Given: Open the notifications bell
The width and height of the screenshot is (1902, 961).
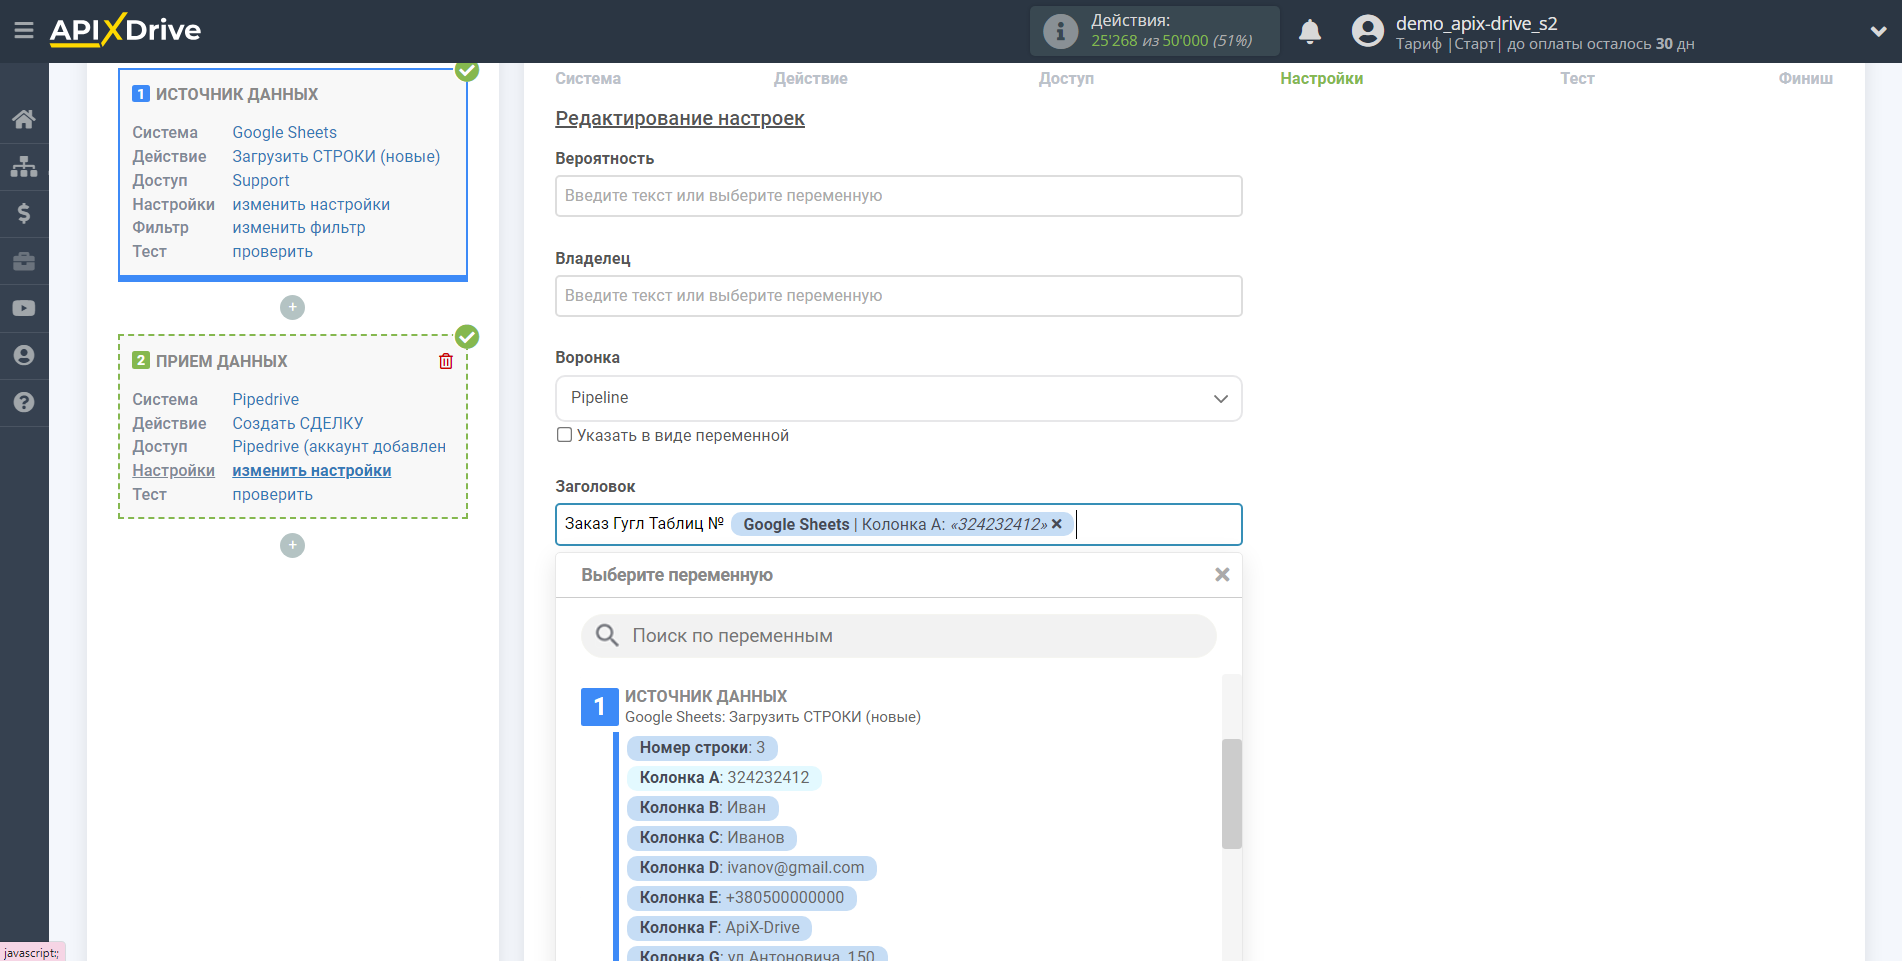Looking at the screenshot, I should click(1310, 31).
